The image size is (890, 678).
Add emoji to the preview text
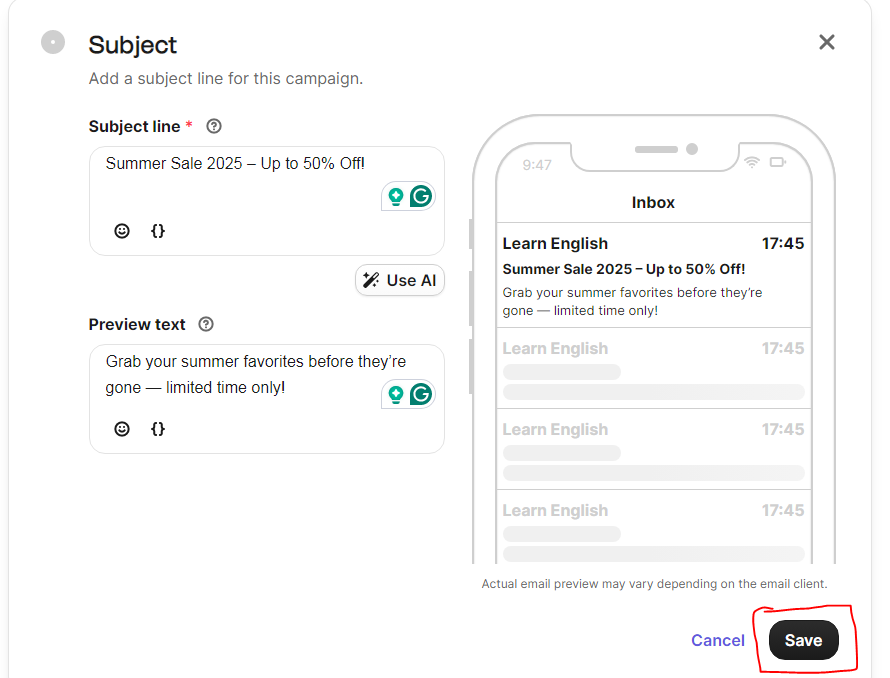pos(122,429)
